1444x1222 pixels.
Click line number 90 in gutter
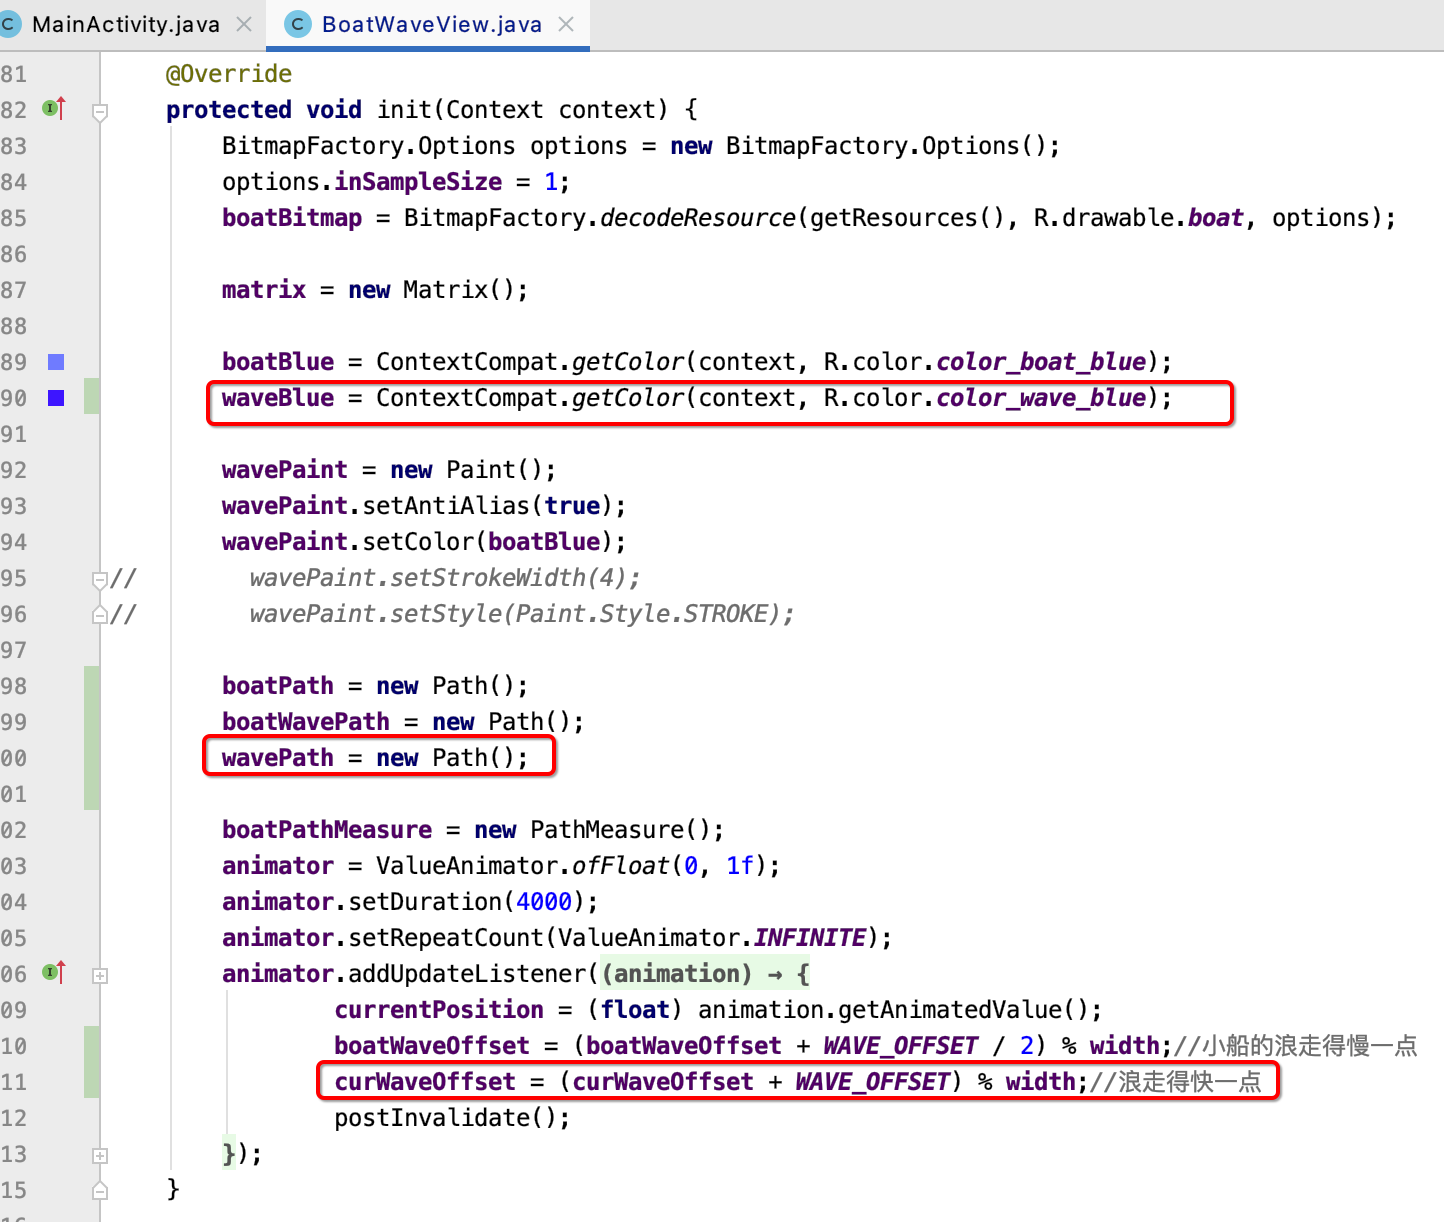[14, 398]
